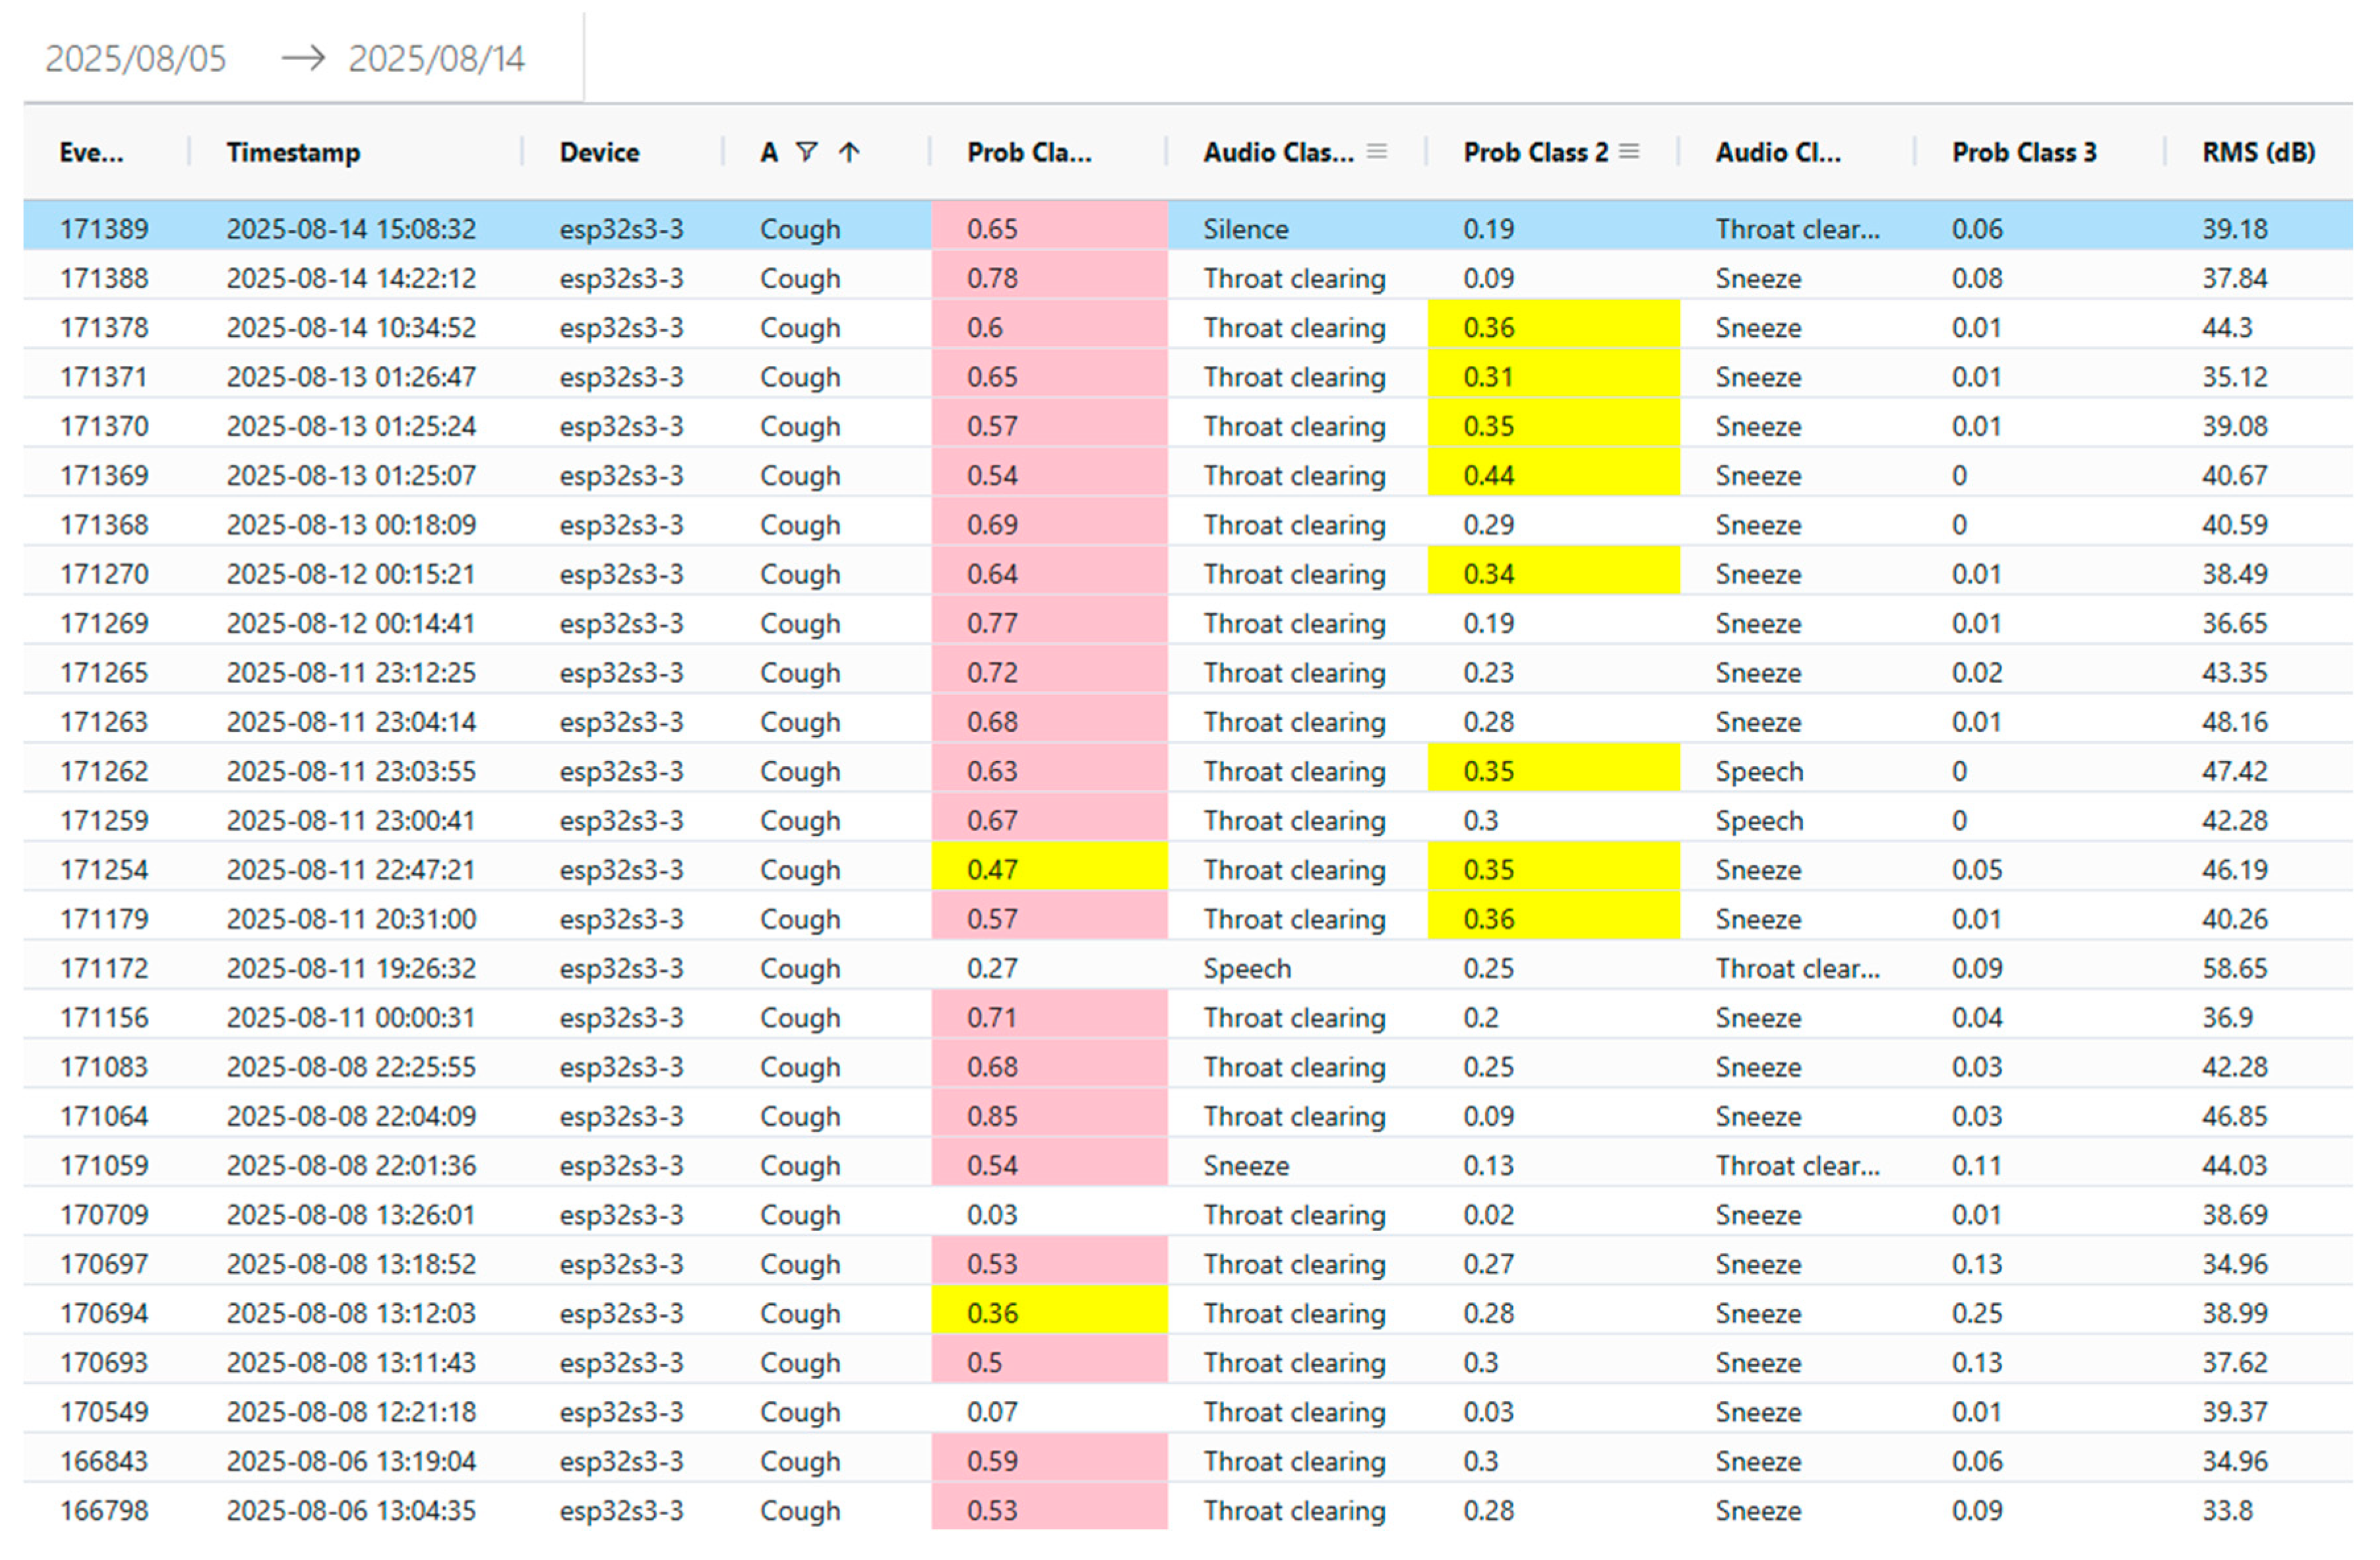Viewport: 2380px width, 1560px height.
Task: Click the pink 0.85 probability cell
Action: click(x=1048, y=1116)
